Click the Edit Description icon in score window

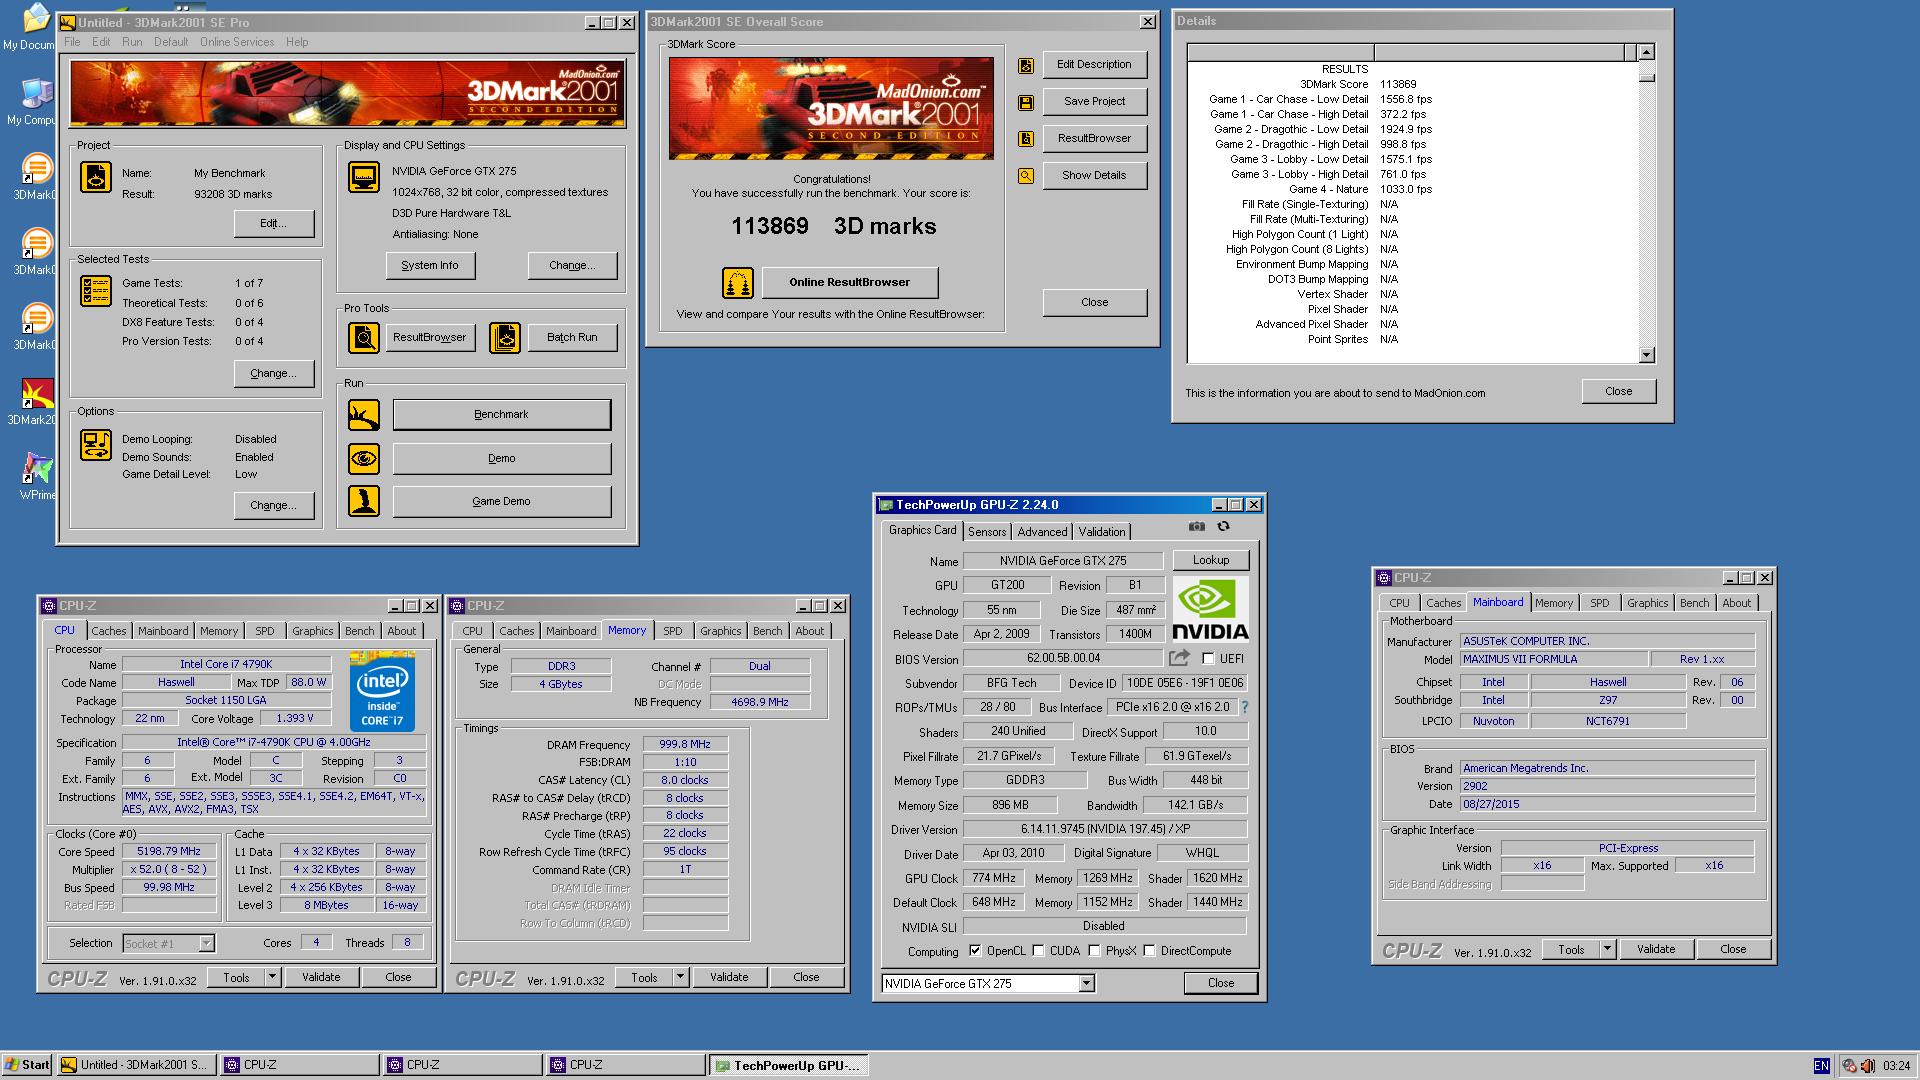(x=1026, y=65)
